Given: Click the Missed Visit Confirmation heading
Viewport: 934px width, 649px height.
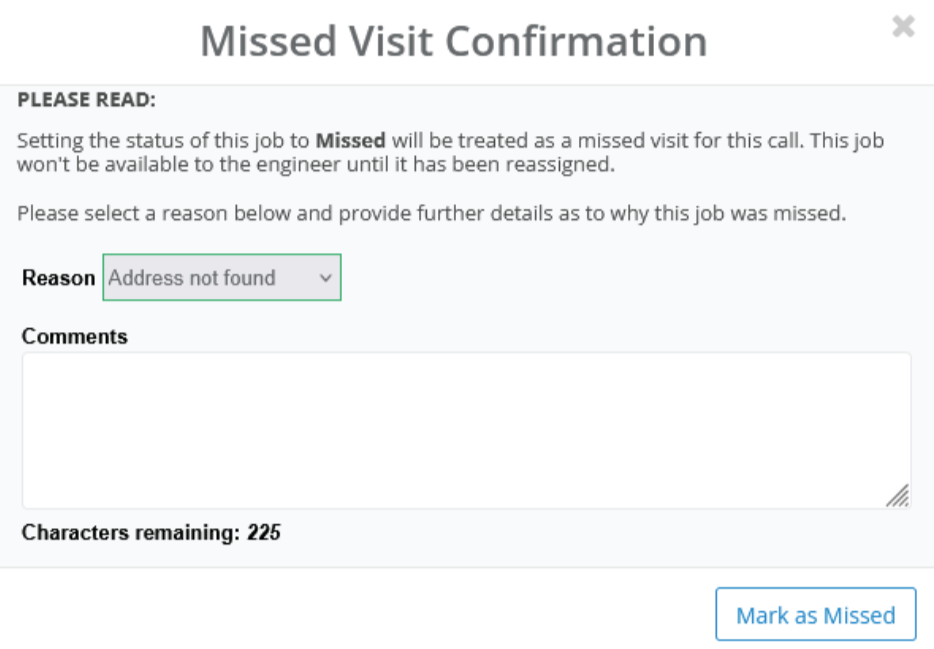Looking at the screenshot, I should click(453, 41).
